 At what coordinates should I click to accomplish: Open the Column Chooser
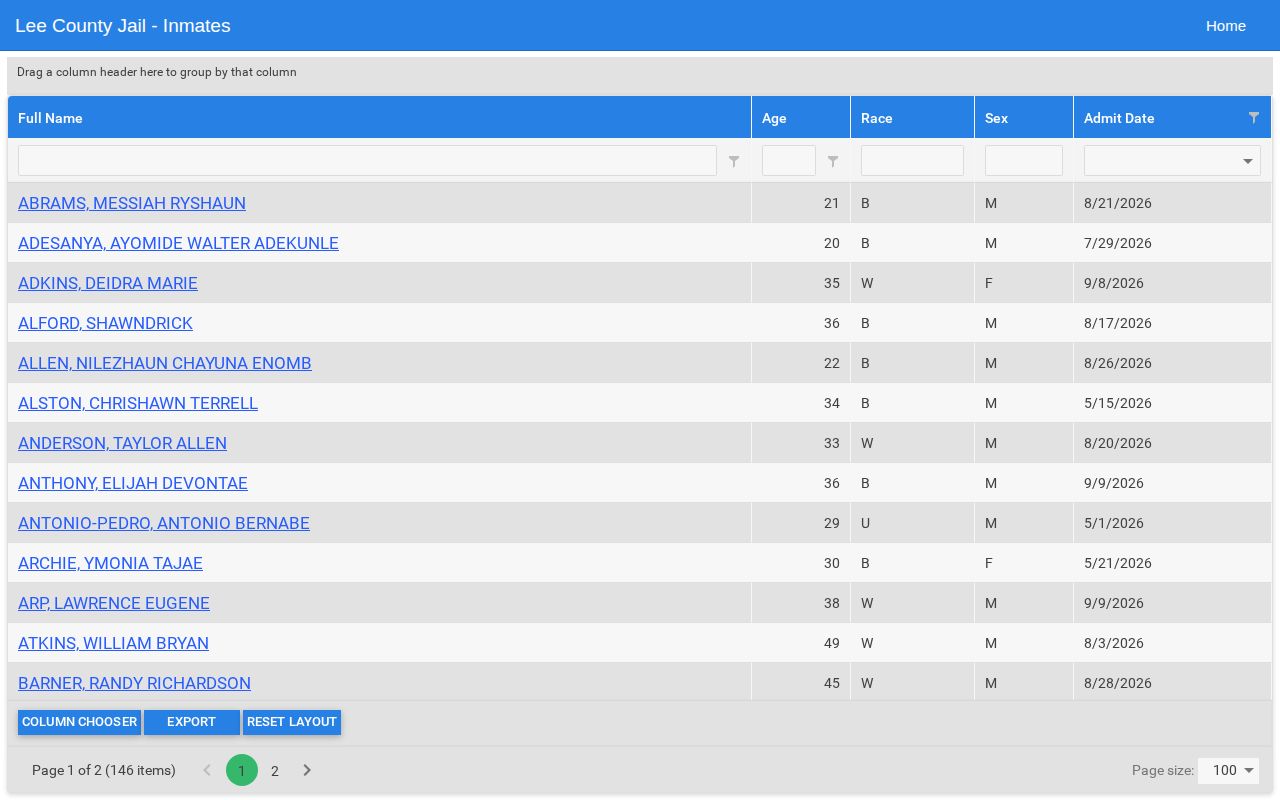click(x=79, y=722)
